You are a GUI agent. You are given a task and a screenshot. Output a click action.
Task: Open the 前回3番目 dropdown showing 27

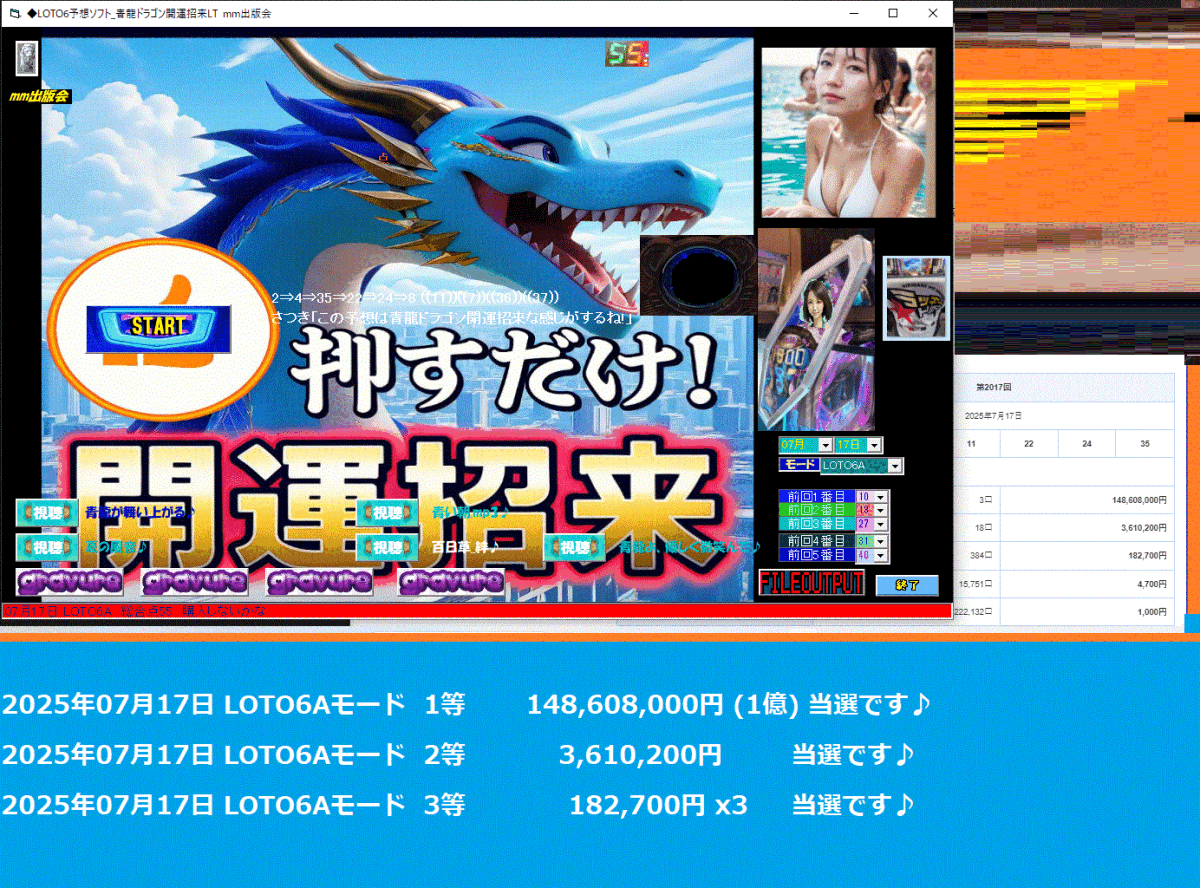point(881,524)
